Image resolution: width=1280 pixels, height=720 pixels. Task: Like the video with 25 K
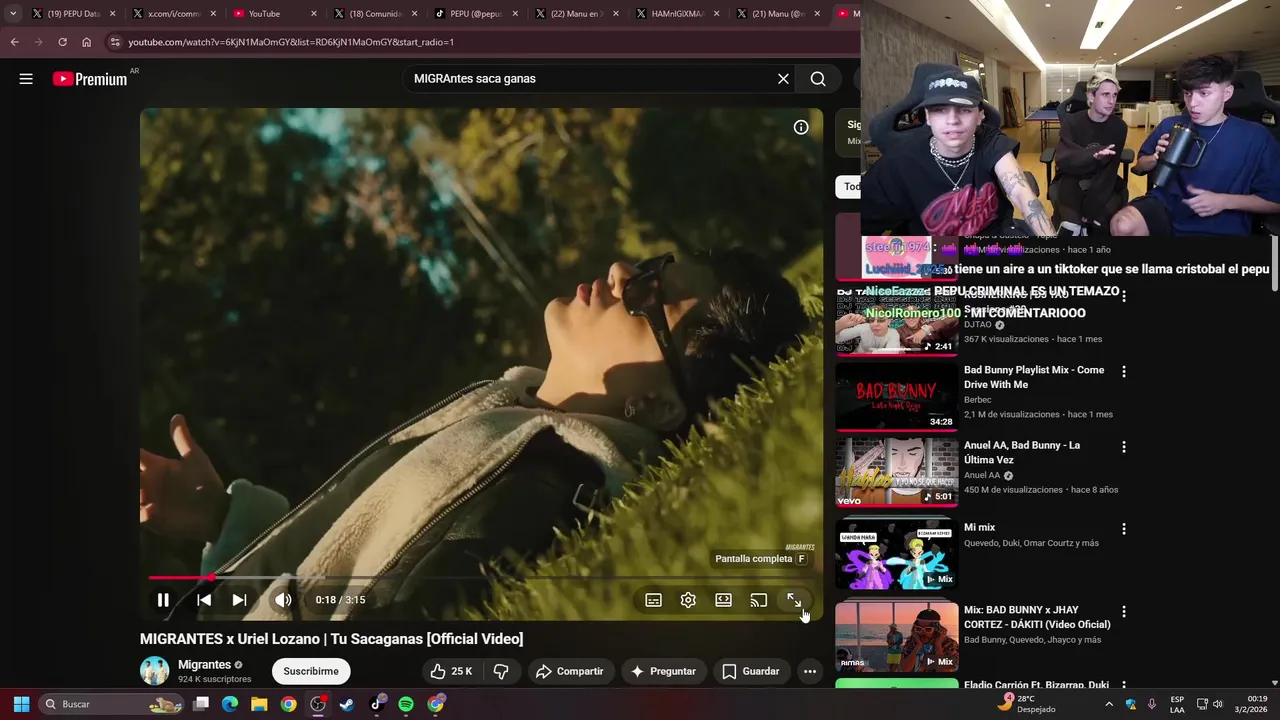click(451, 671)
